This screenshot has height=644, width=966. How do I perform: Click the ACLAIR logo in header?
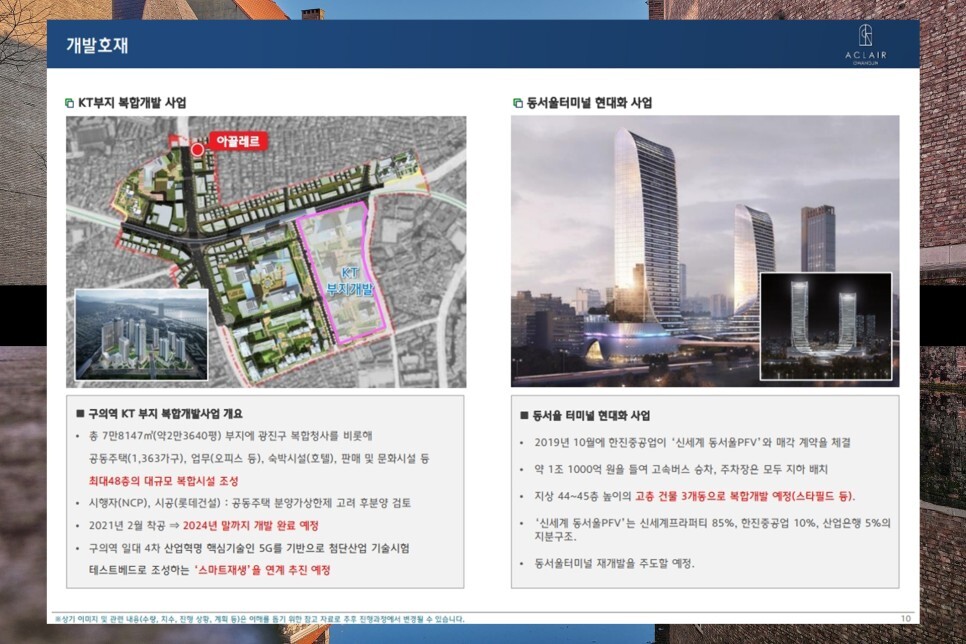(x=866, y=44)
